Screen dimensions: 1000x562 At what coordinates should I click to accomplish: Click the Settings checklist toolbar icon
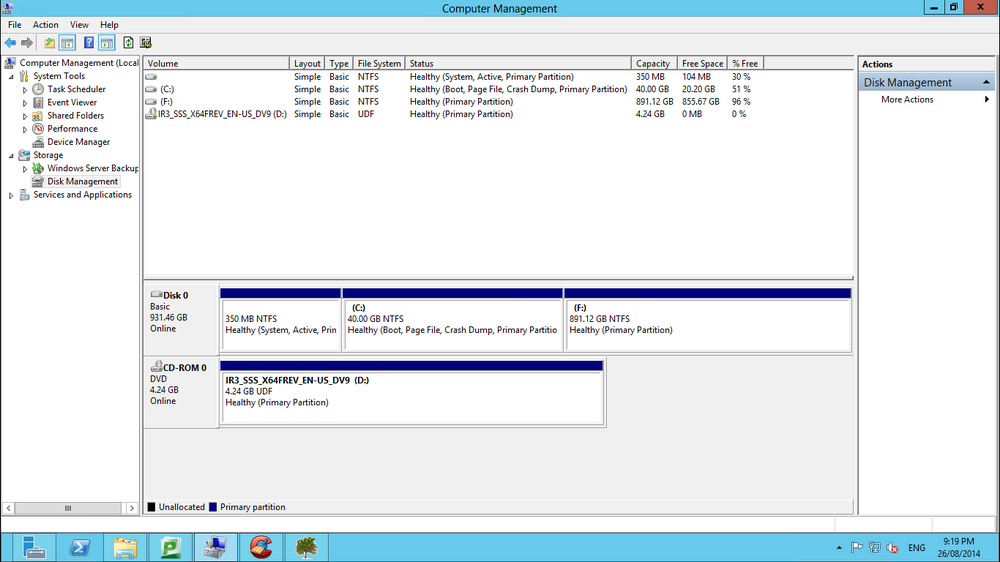(x=145, y=43)
